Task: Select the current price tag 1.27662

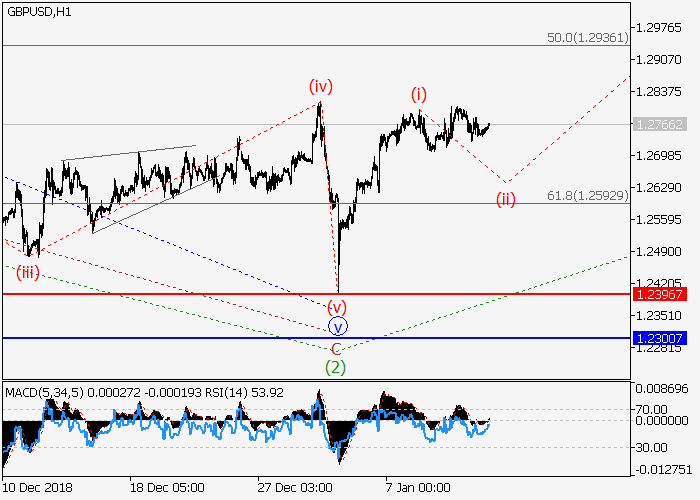Action: coord(657,125)
